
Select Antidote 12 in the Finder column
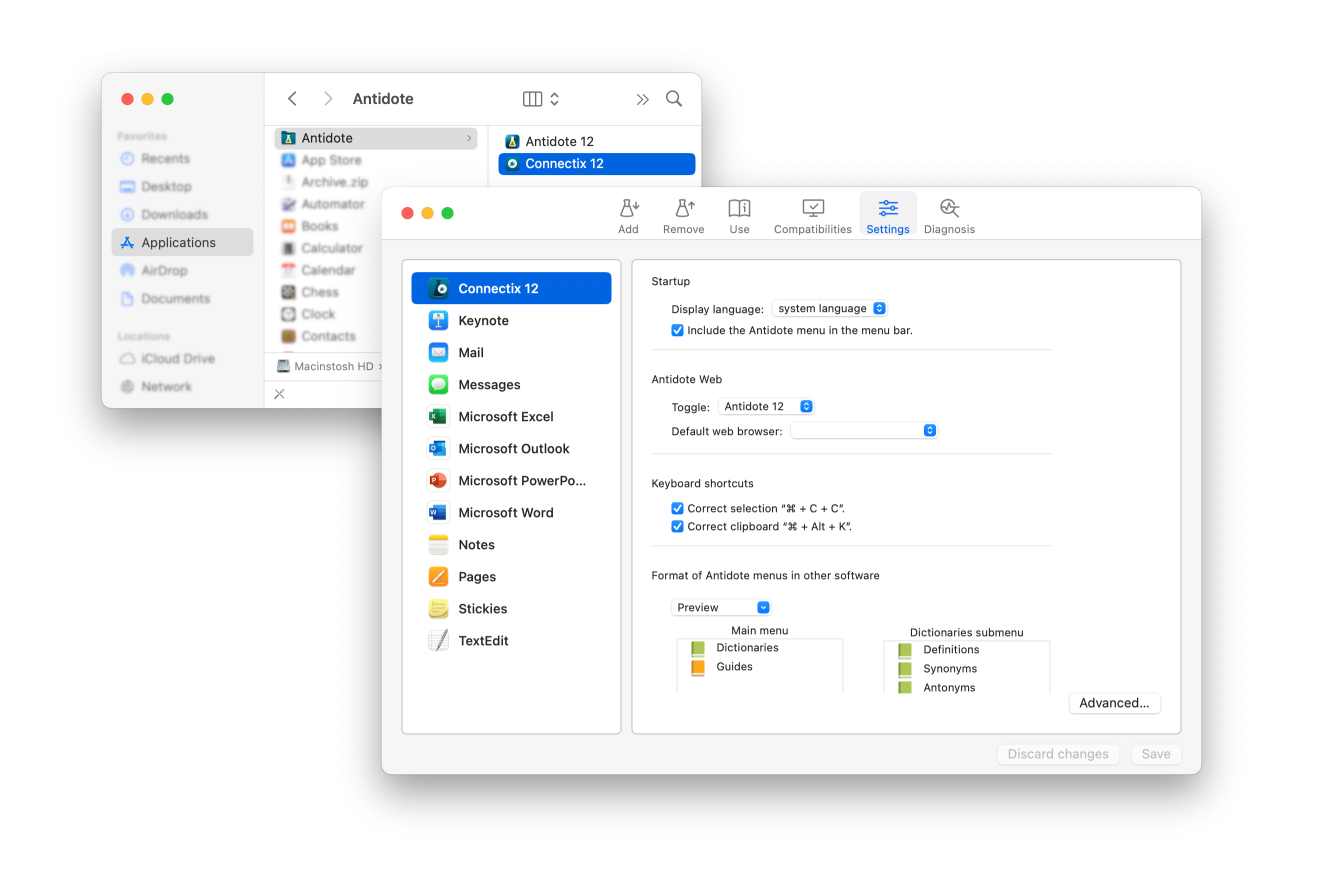[x=559, y=142]
